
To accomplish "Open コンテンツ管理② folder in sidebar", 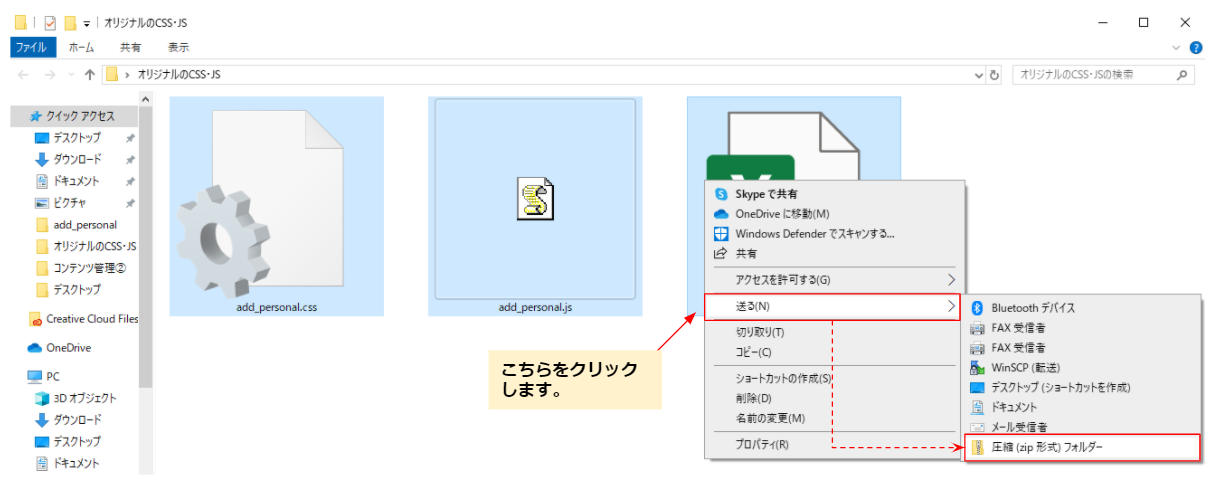I will pyautogui.click(x=80, y=268).
